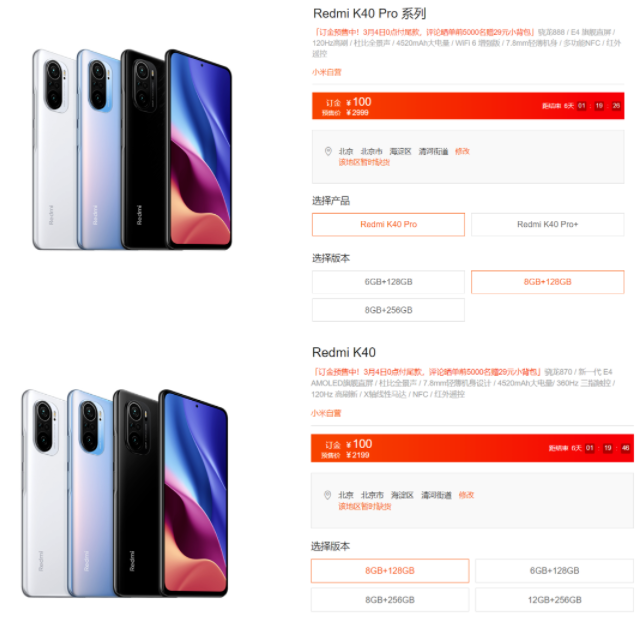Select 12GB+256GB version of Redmi K40
Viewport: 644px width, 627px height.
[554, 600]
